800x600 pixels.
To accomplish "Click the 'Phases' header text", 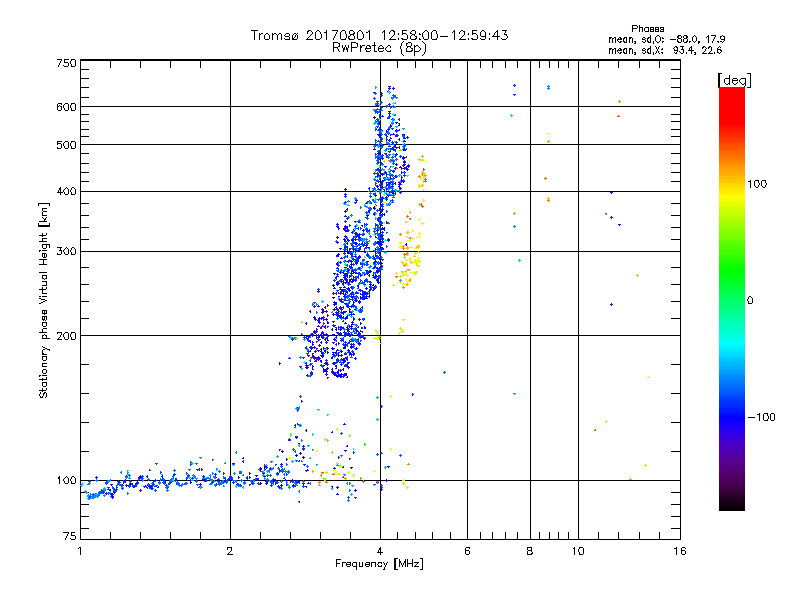I will pyautogui.click(x=647, y=29).
